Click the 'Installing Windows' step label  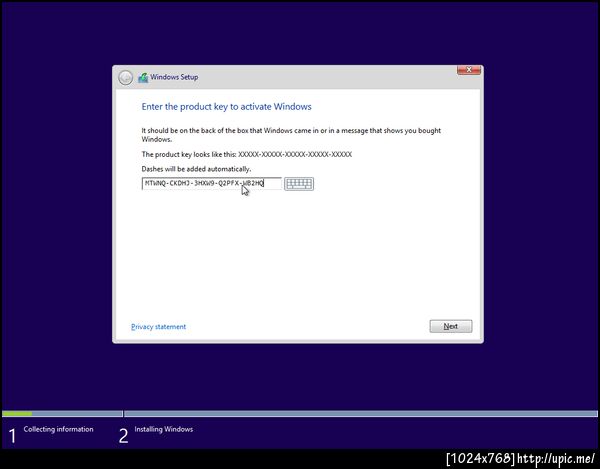163,429
